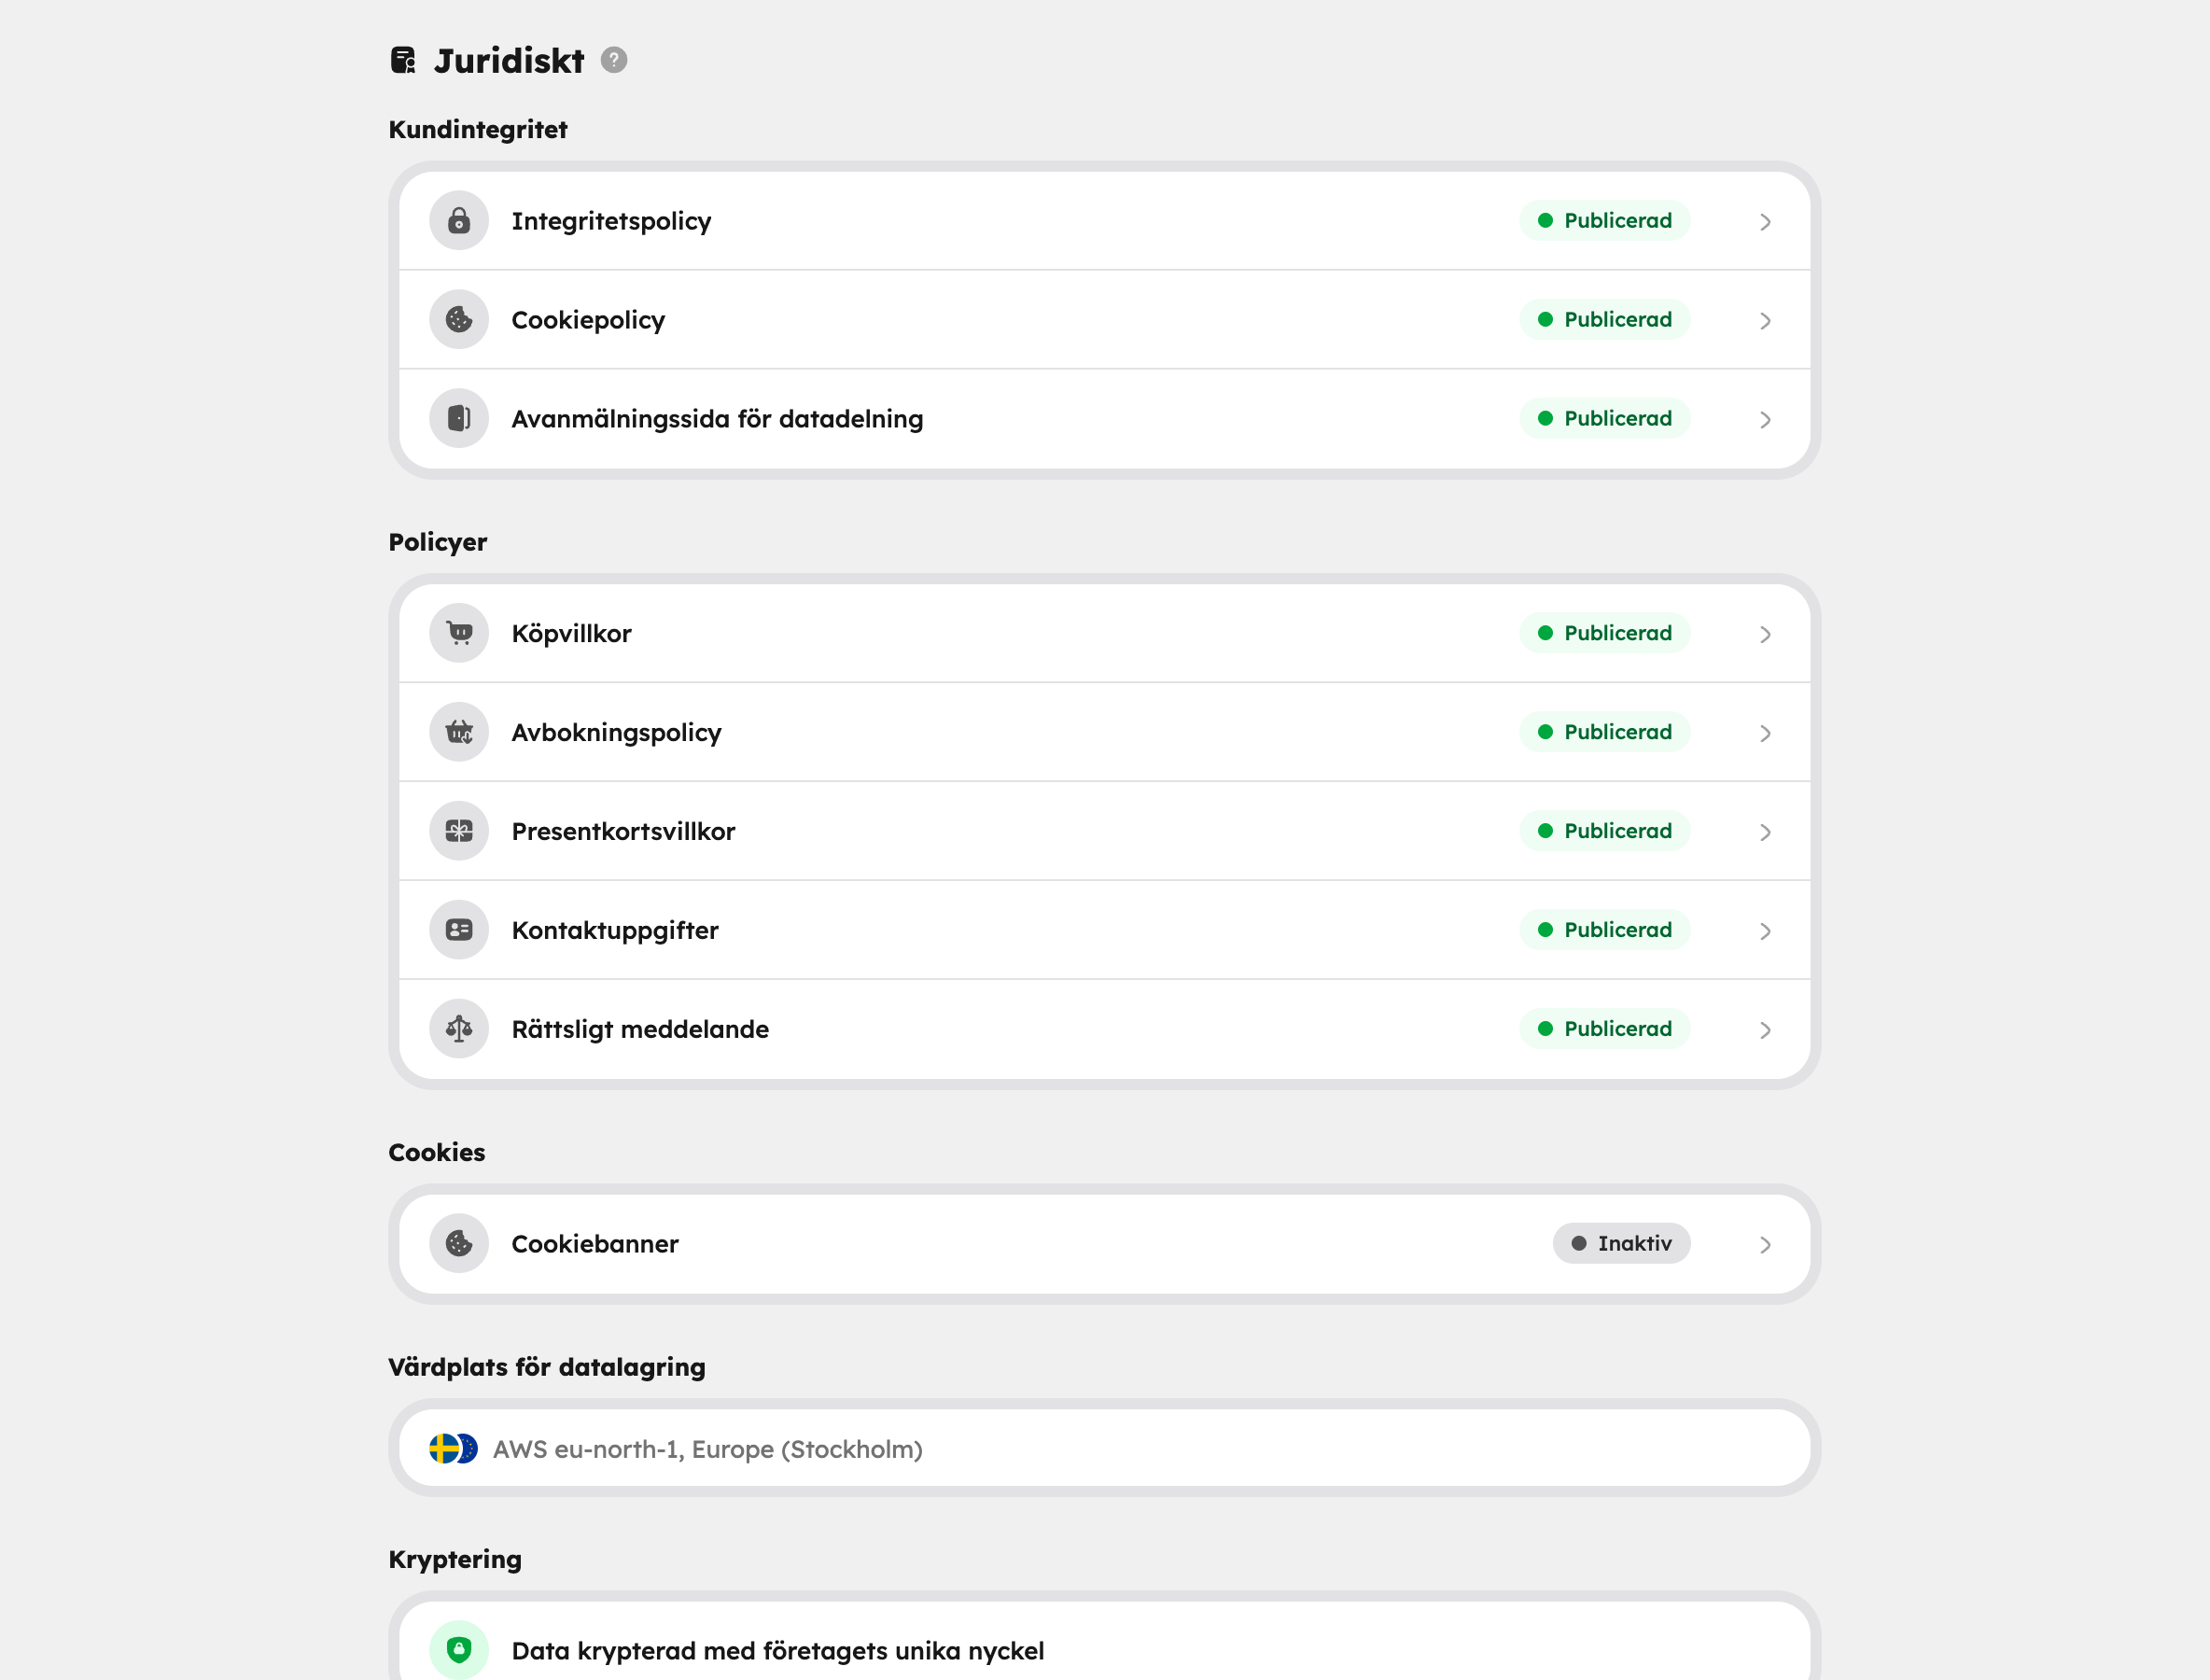Open the Avbokningspolicy row label
Viewport: 2210px width, 1680px height.
pyautogui.click(x=616, y=733)
